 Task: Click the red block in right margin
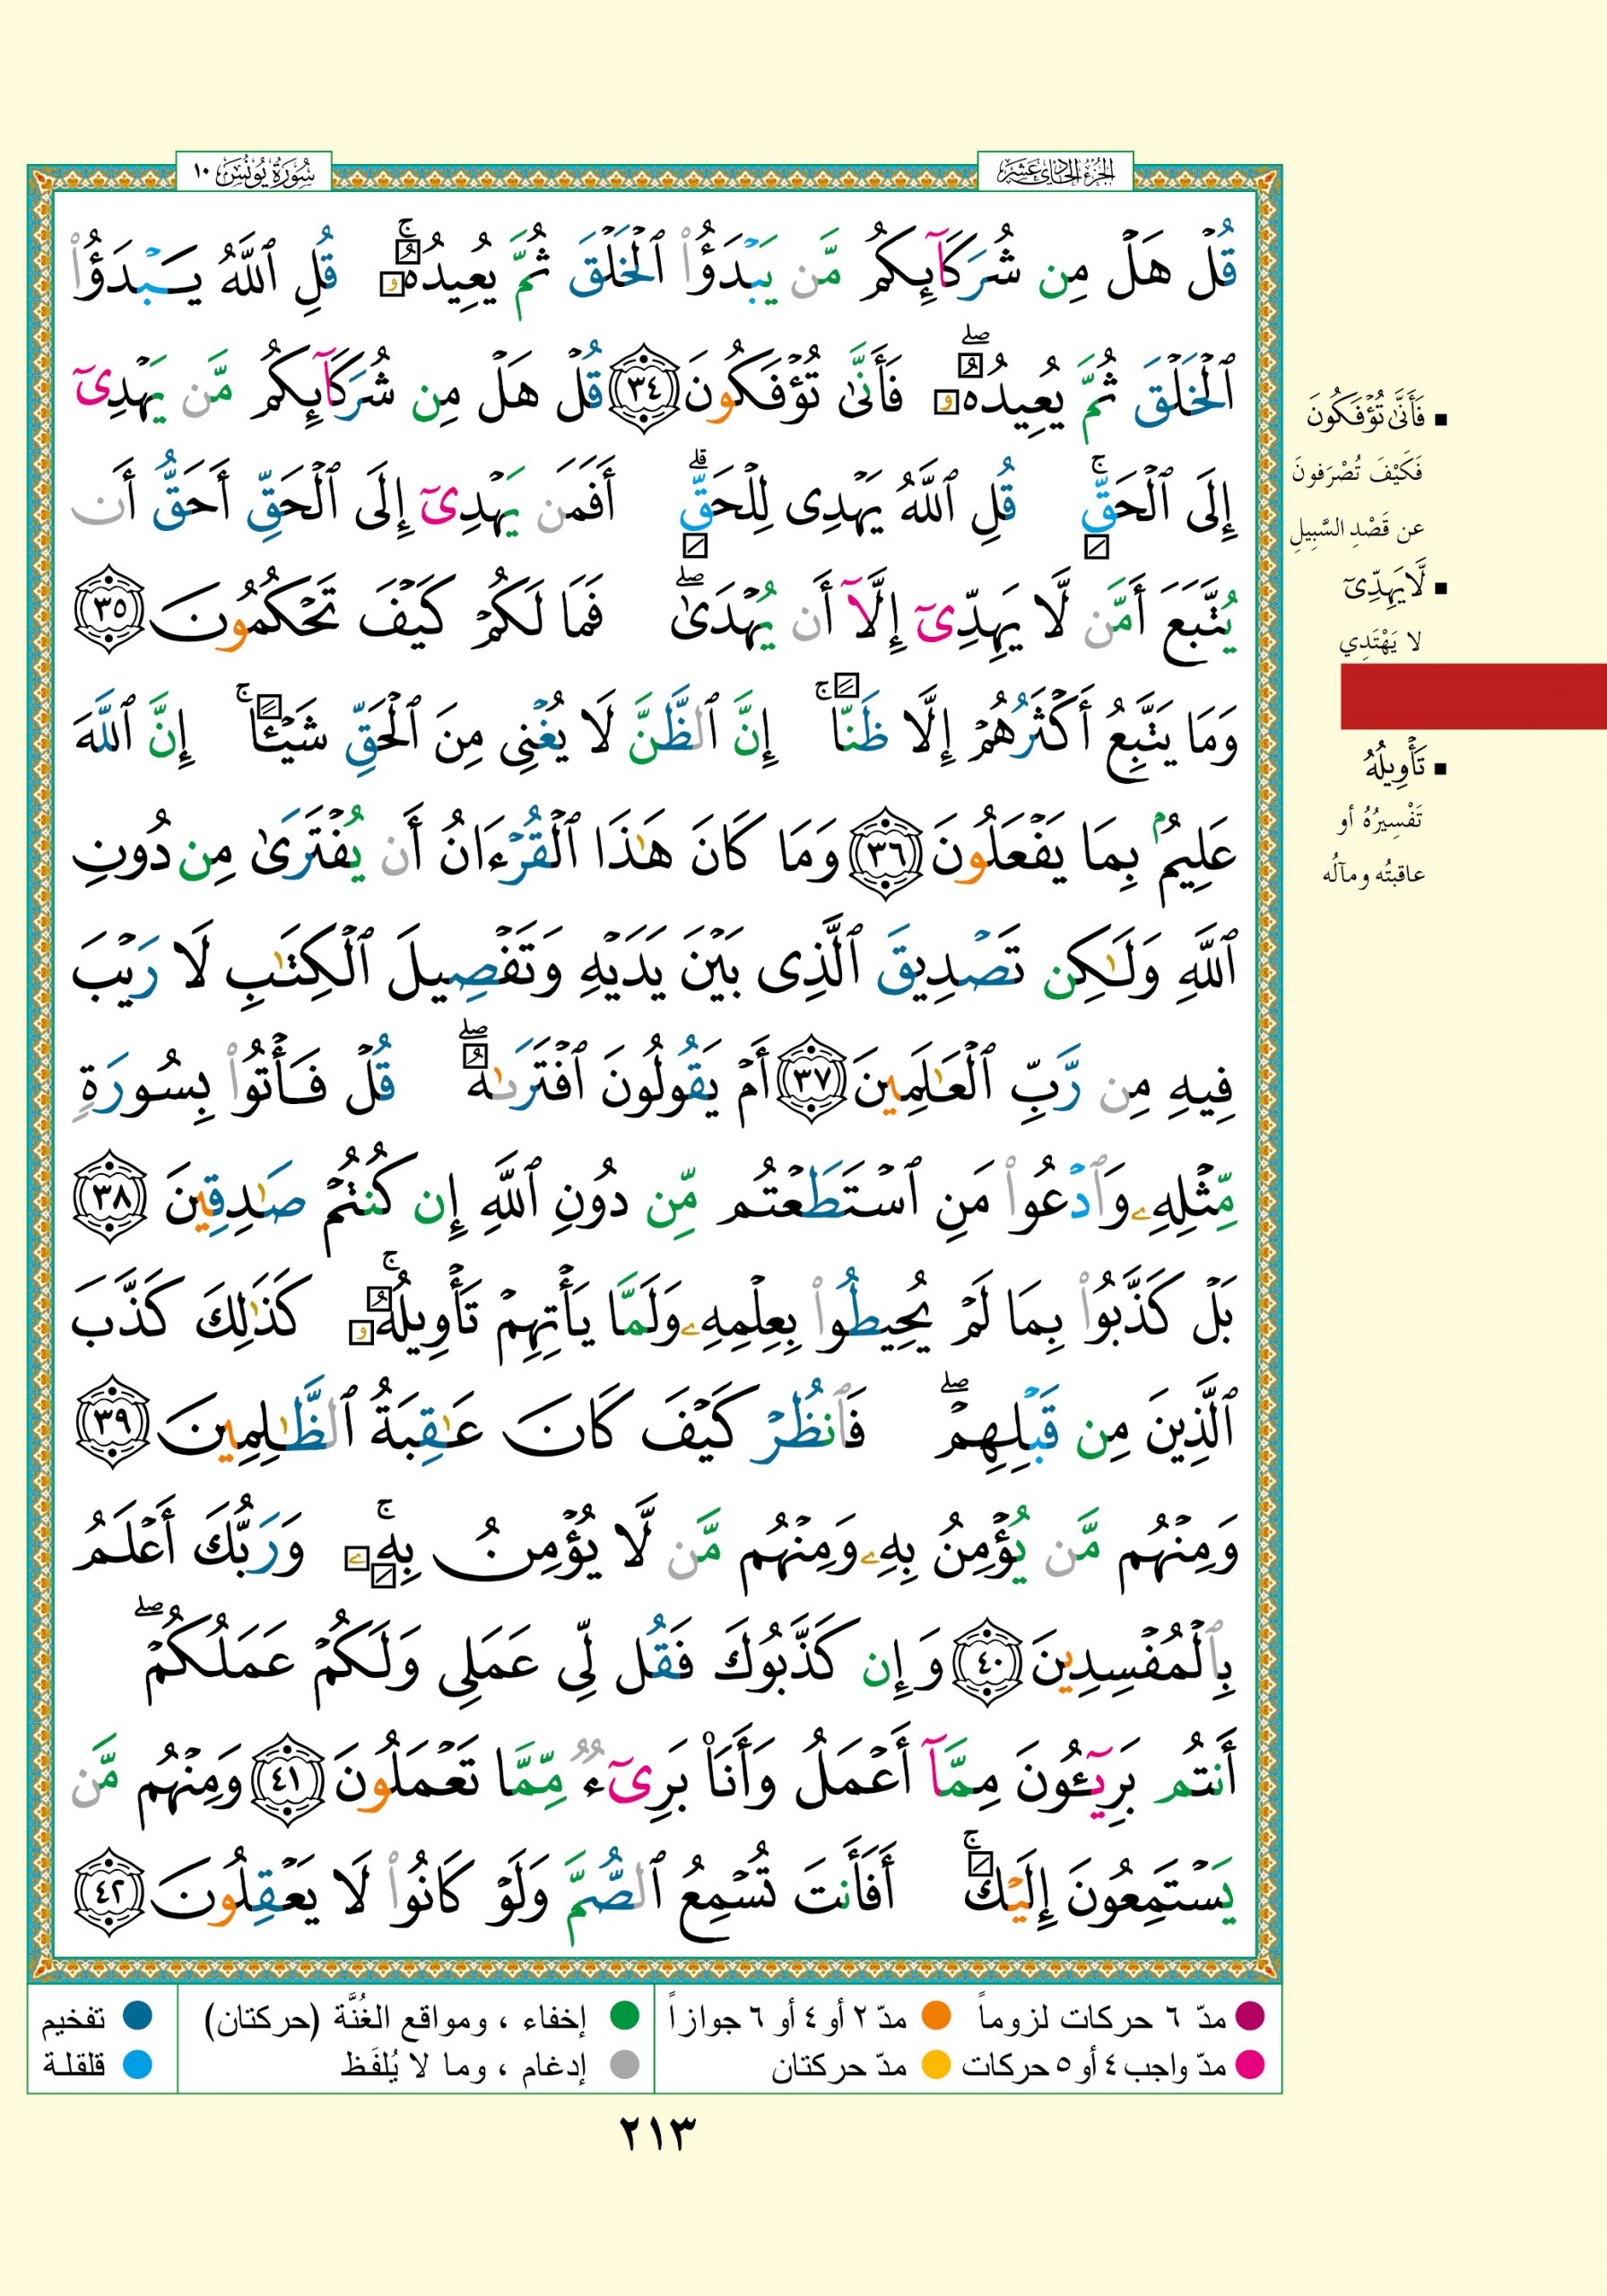[1472, 696]
